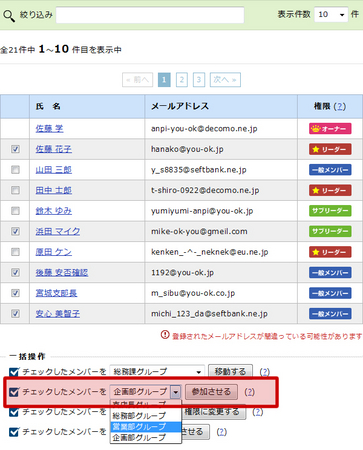Screen dimensions: 363x450
Task: Open member 山田 三郎 profile link
Action: click(54, 170)
